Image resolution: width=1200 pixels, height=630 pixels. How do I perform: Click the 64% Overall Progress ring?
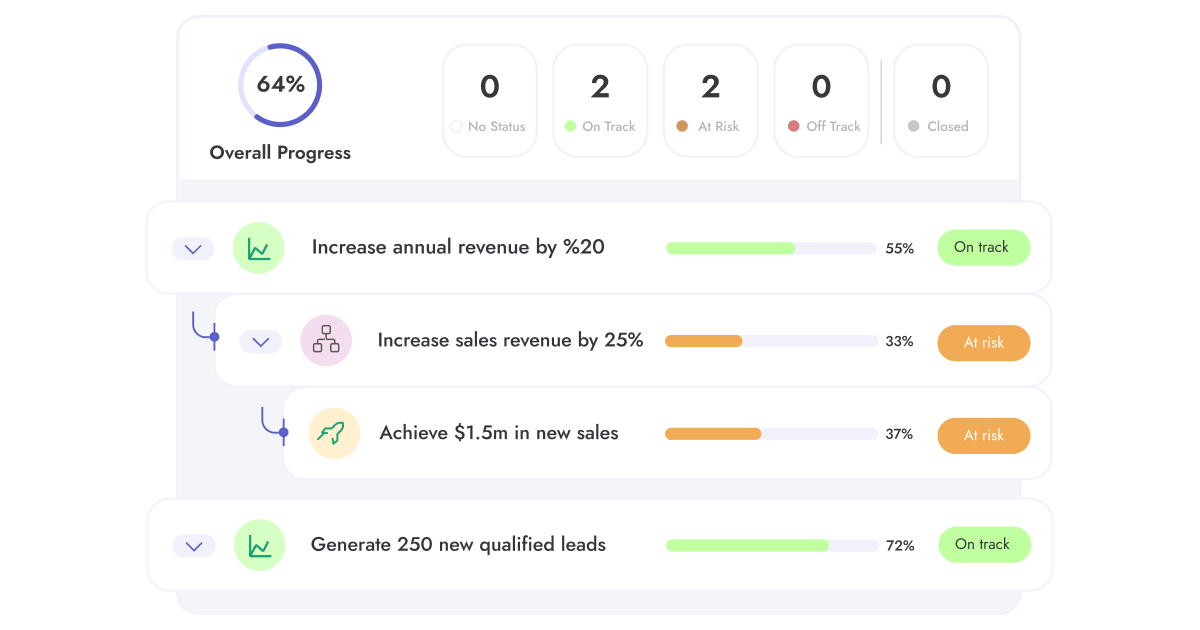coord(280,84)
